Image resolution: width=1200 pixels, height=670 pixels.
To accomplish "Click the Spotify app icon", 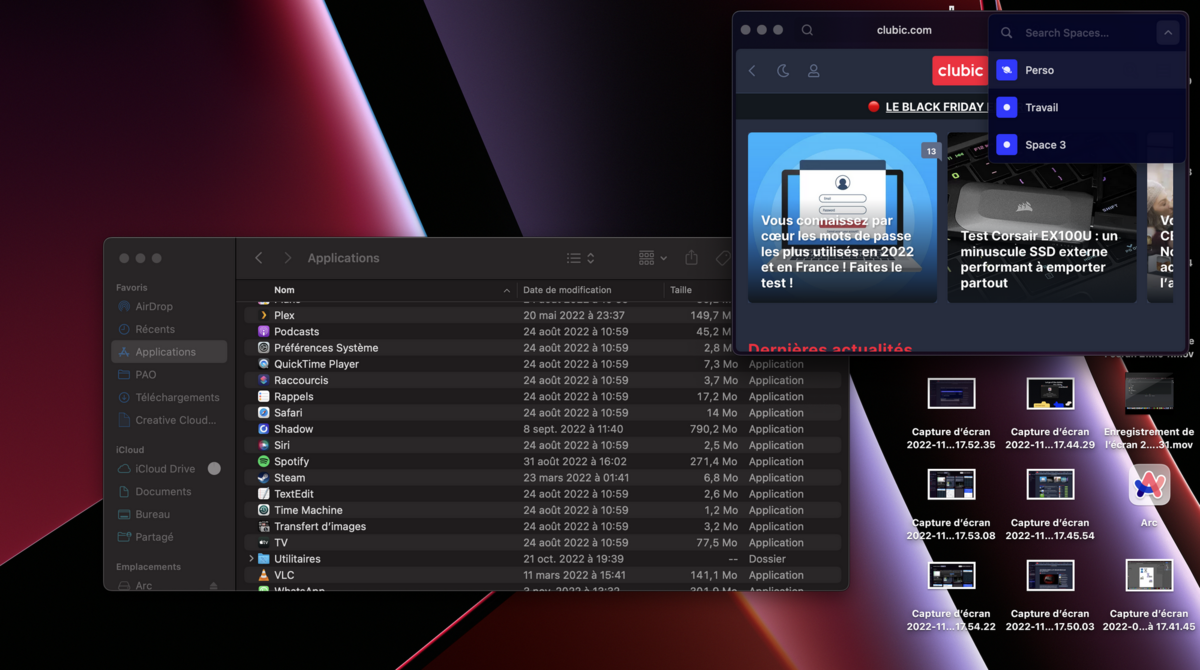I will coord(264,462).
